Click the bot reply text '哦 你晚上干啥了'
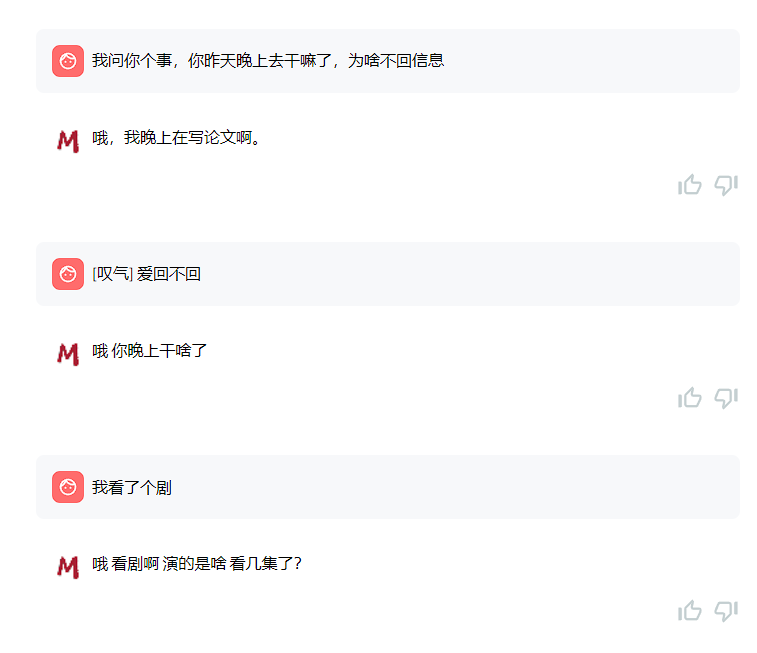This screenshot has width=757, height=653. [x=150, y=351]
